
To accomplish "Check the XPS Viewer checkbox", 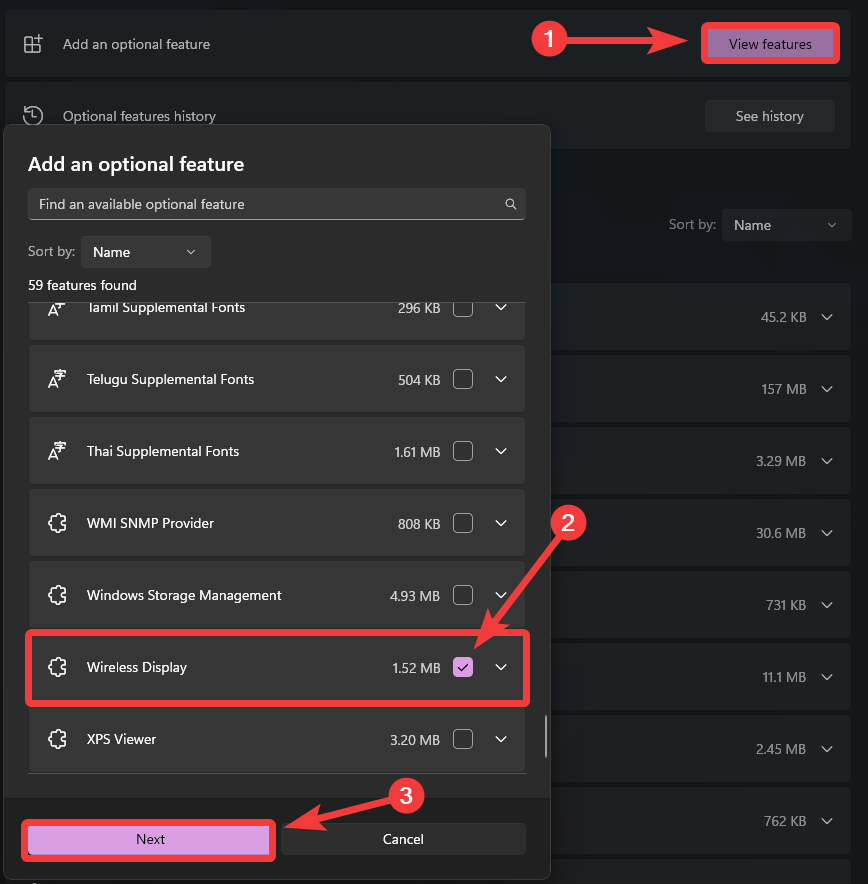I will click(463, 739).
